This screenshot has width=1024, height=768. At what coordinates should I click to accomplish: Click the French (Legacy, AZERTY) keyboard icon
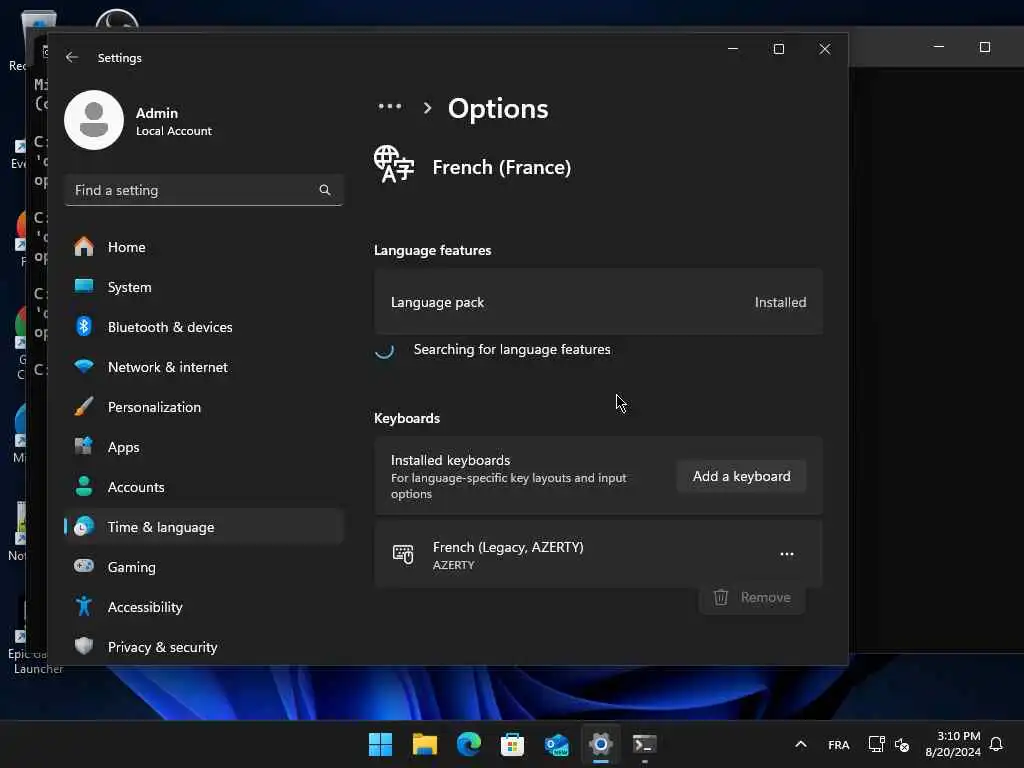tap(403, 554)
